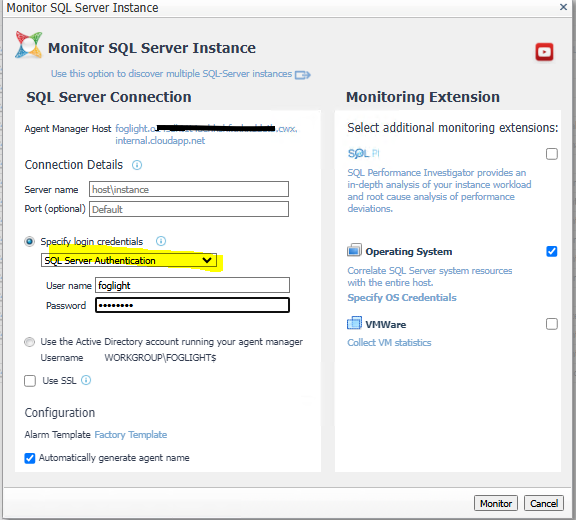Close the Monitor SQL Server Instance dialog
This screenshot has width=576, height=520.
pyautogui.click(x=563, y=7)
